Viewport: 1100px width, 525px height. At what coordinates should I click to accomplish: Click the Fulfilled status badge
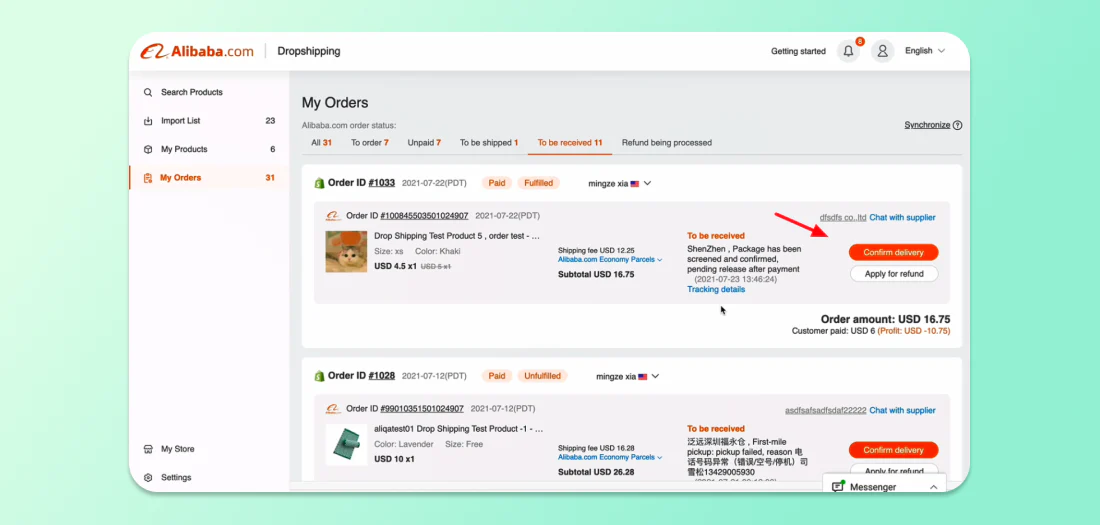[539, 183]
